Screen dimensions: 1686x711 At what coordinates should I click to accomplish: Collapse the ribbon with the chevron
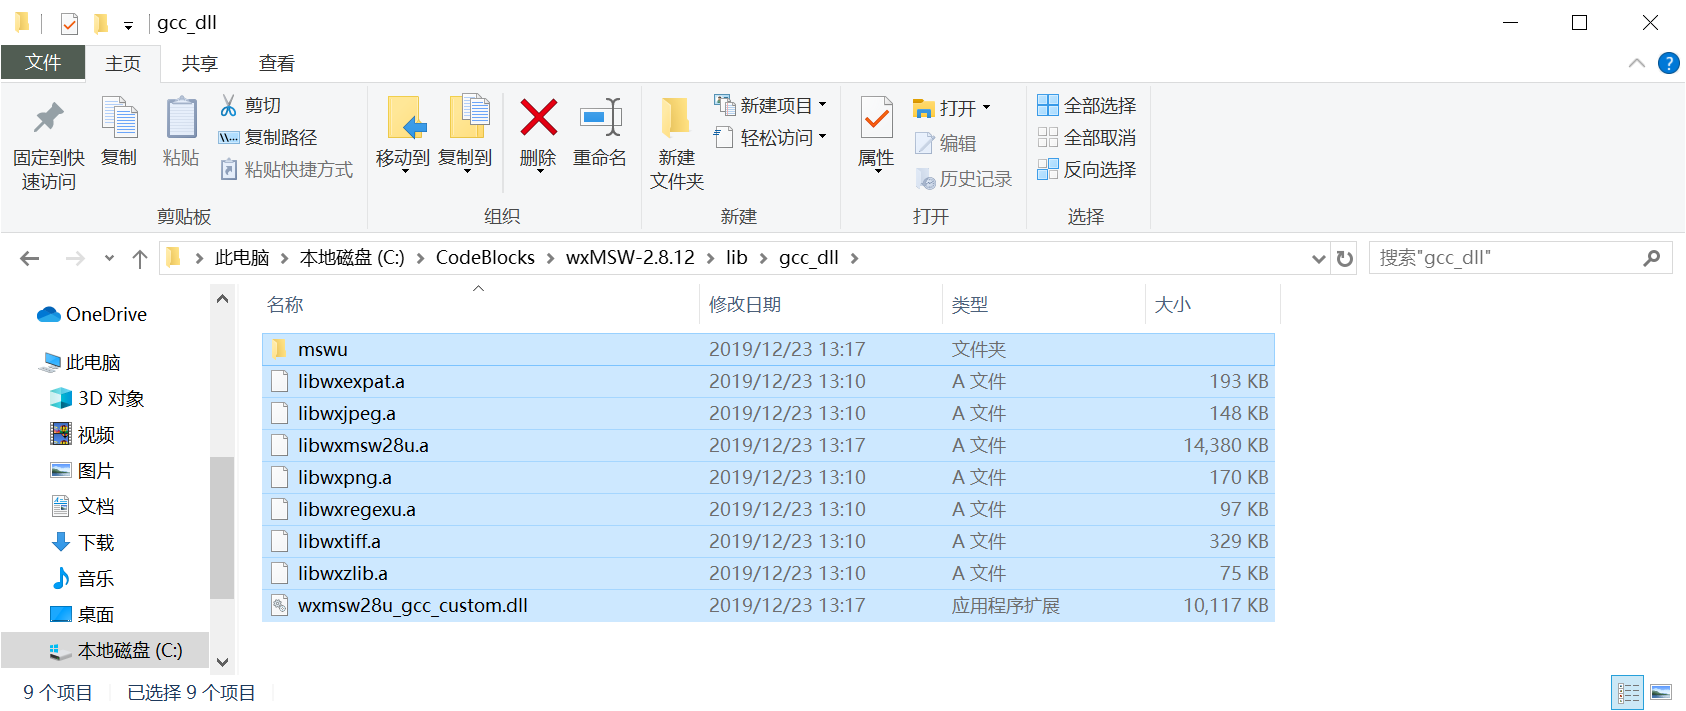click(1637, 63)
